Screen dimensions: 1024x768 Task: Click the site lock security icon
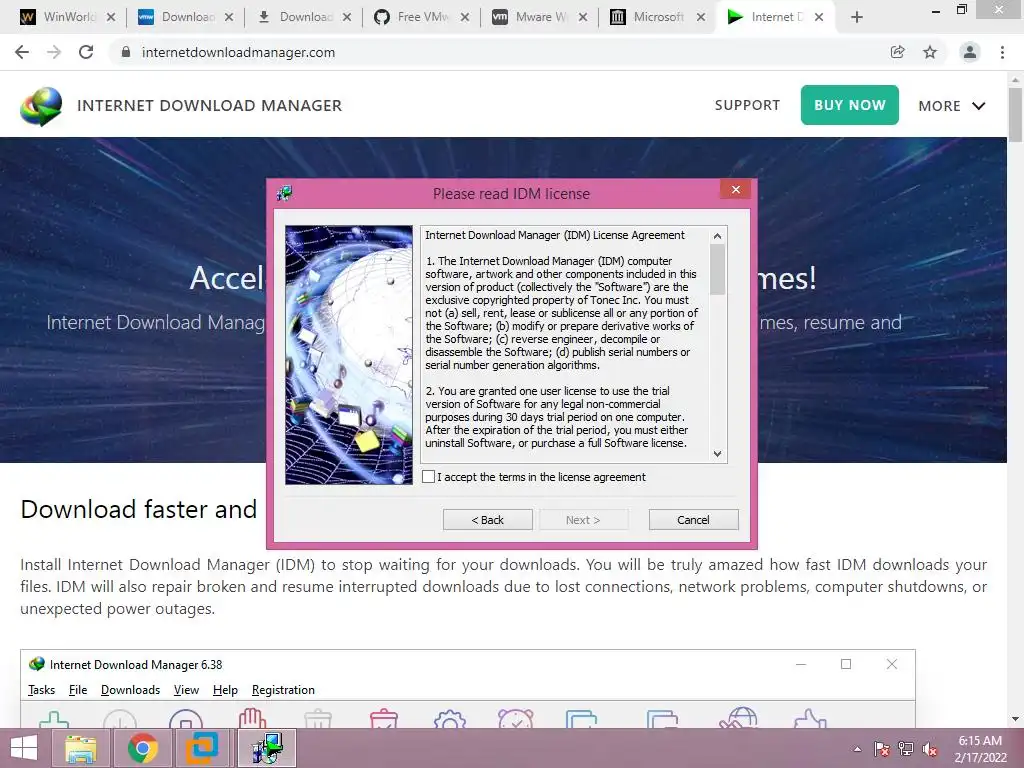point(126,52)
